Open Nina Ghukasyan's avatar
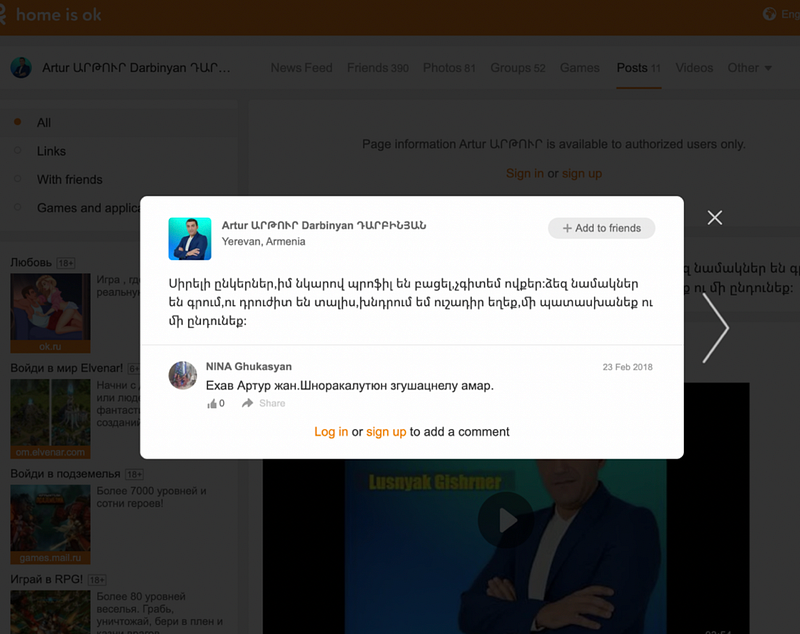 tap(183, 375)
